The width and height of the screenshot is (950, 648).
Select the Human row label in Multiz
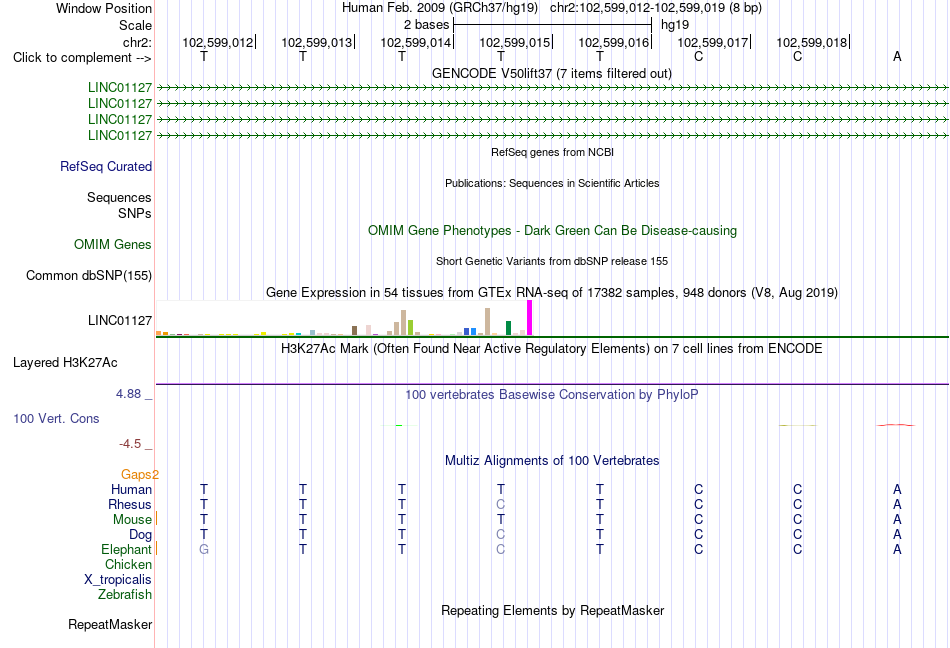(131, 489)
